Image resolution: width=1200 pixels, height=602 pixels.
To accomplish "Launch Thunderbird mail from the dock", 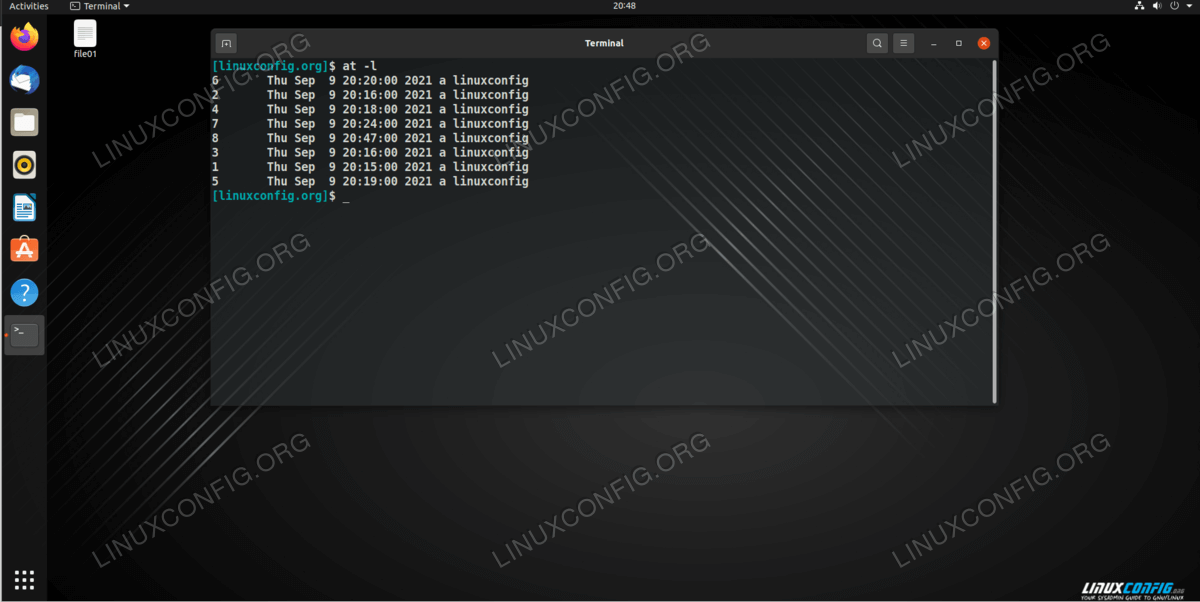I will click(24, 80).
